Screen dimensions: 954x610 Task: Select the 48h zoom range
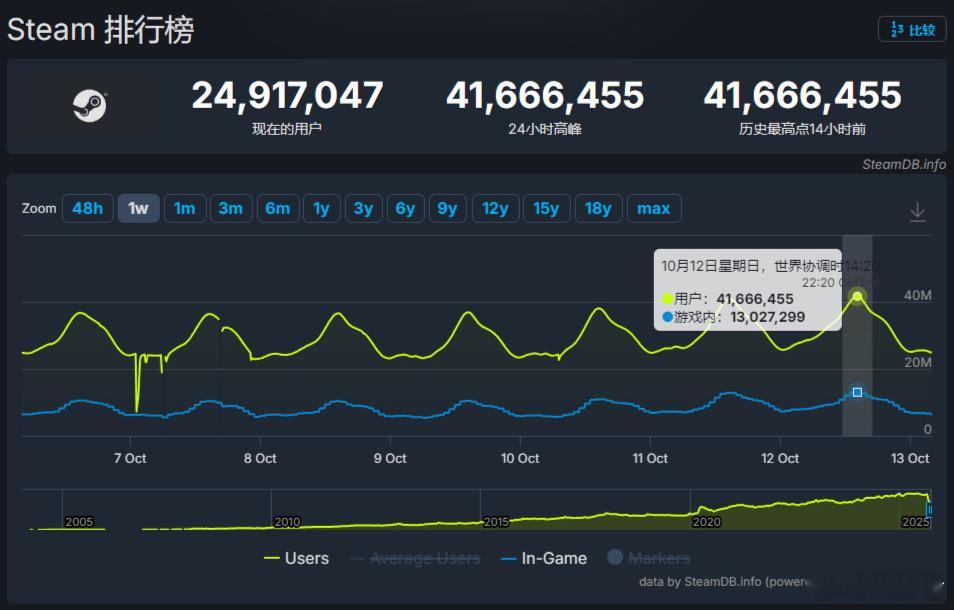[x=88, y=209]
